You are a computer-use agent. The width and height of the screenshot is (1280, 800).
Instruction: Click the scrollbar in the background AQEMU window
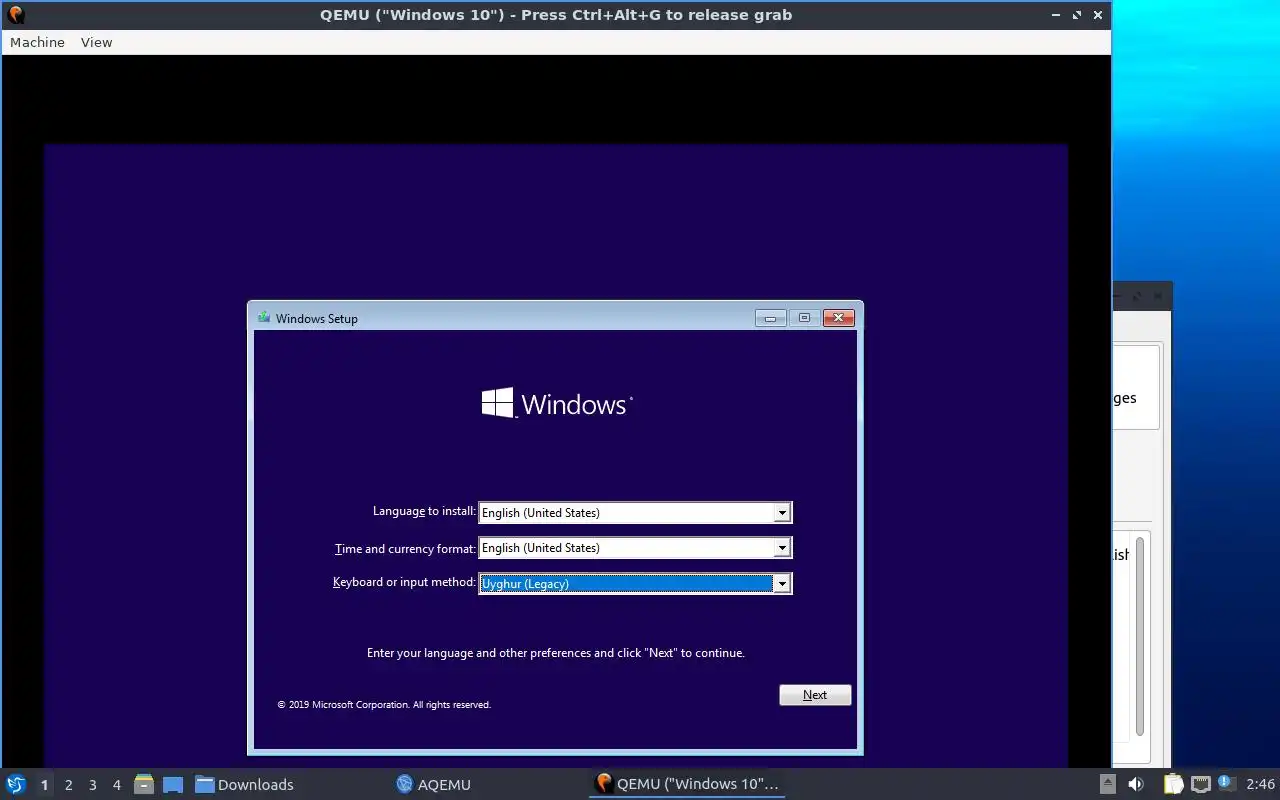(x=1139, y=636)
